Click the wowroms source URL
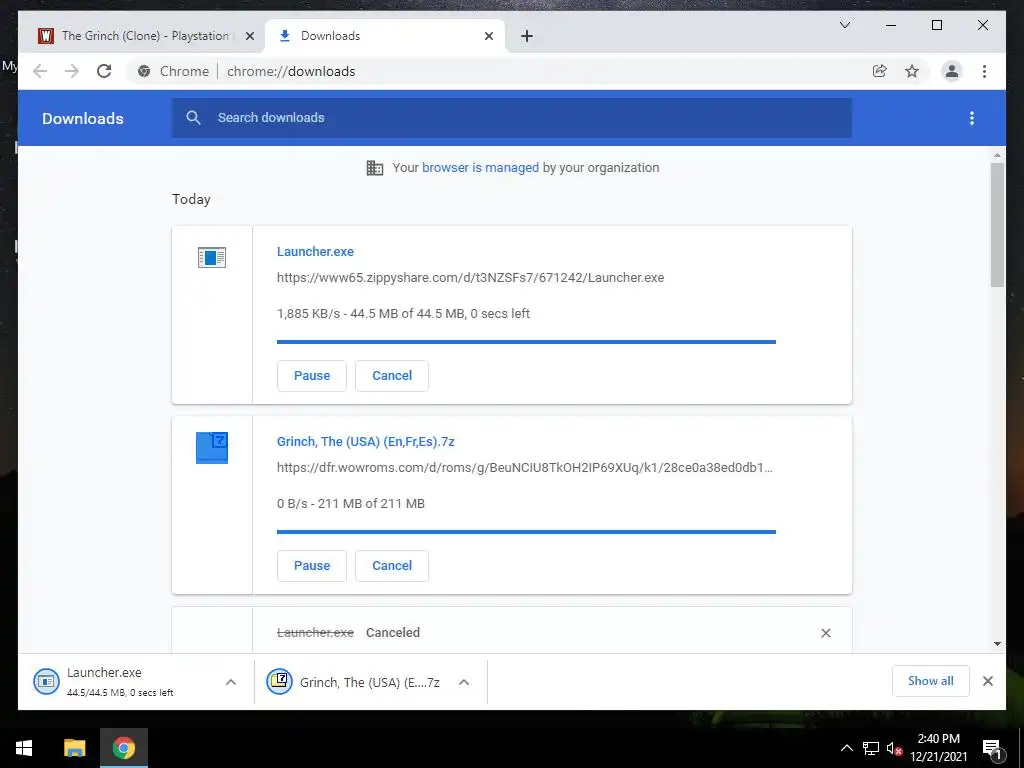 click(x=524, y=468)
